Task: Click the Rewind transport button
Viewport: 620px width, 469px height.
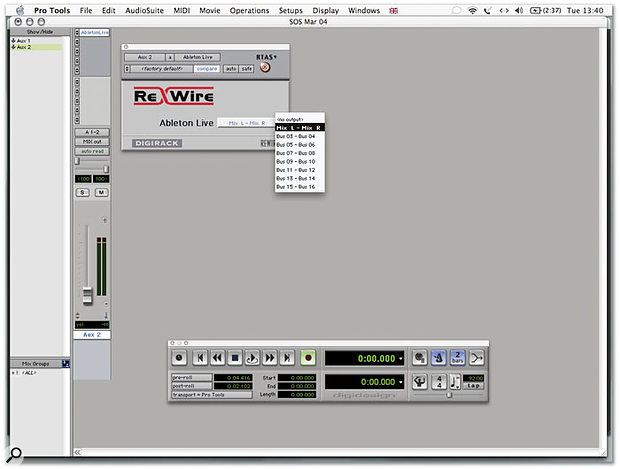Action: coord(217,358)
